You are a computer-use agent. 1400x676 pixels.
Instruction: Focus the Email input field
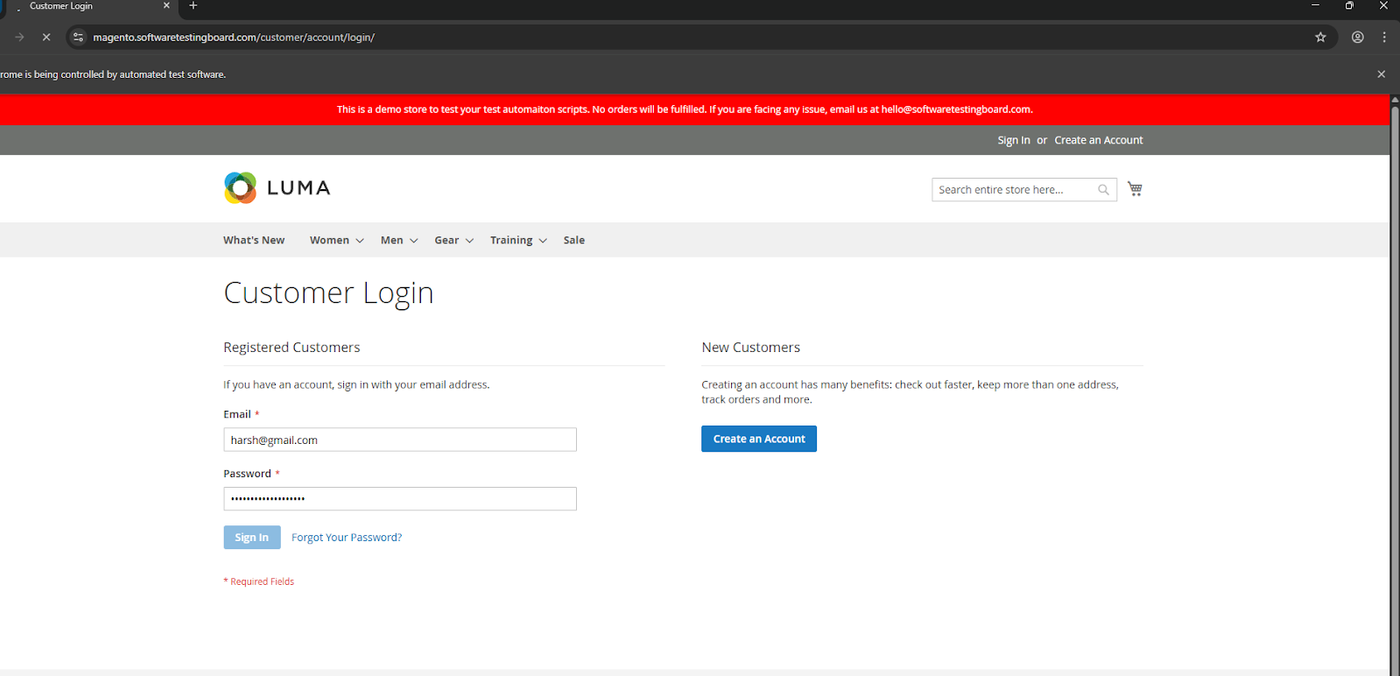[400, 440]
